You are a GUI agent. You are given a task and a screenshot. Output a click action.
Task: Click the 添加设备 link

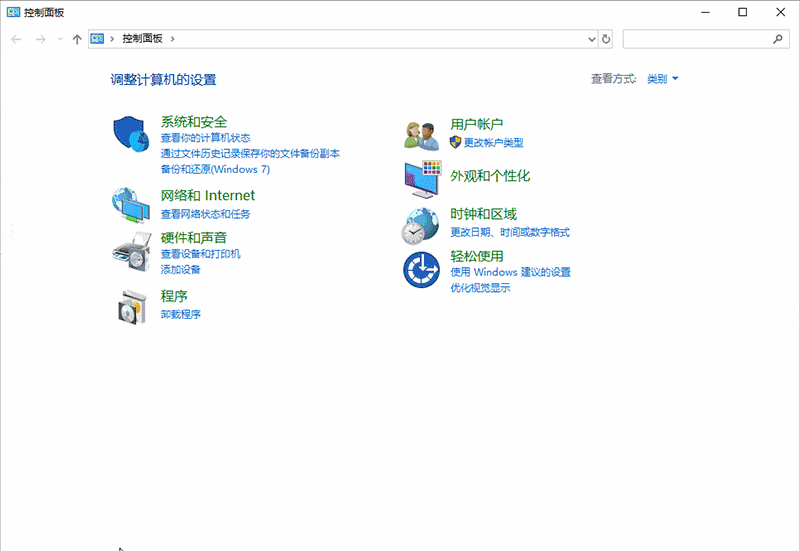[181, 269]
